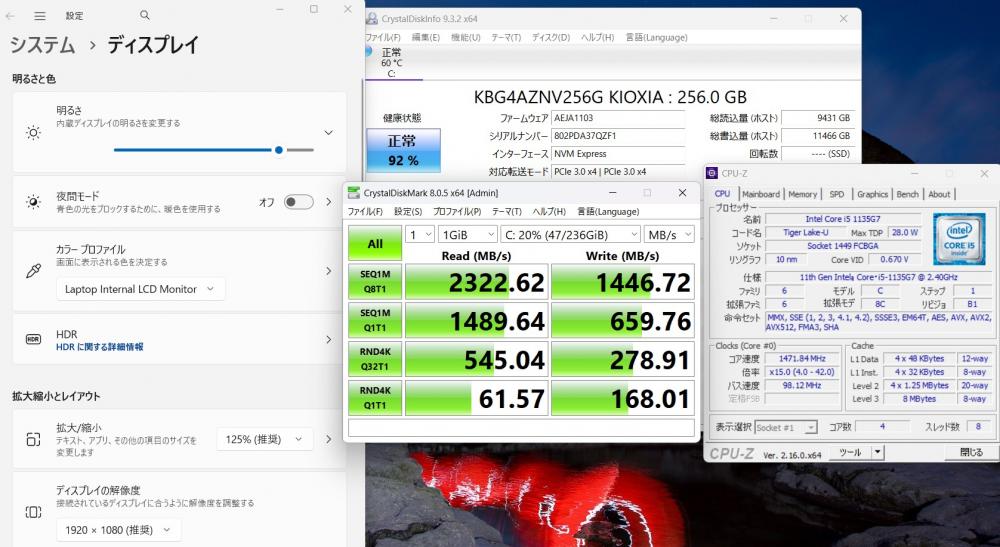Image resolution: width=1000 pixels, height=547 pixels.
Task: Expand the brightness section chevron
Action: [x=328, y=133]
